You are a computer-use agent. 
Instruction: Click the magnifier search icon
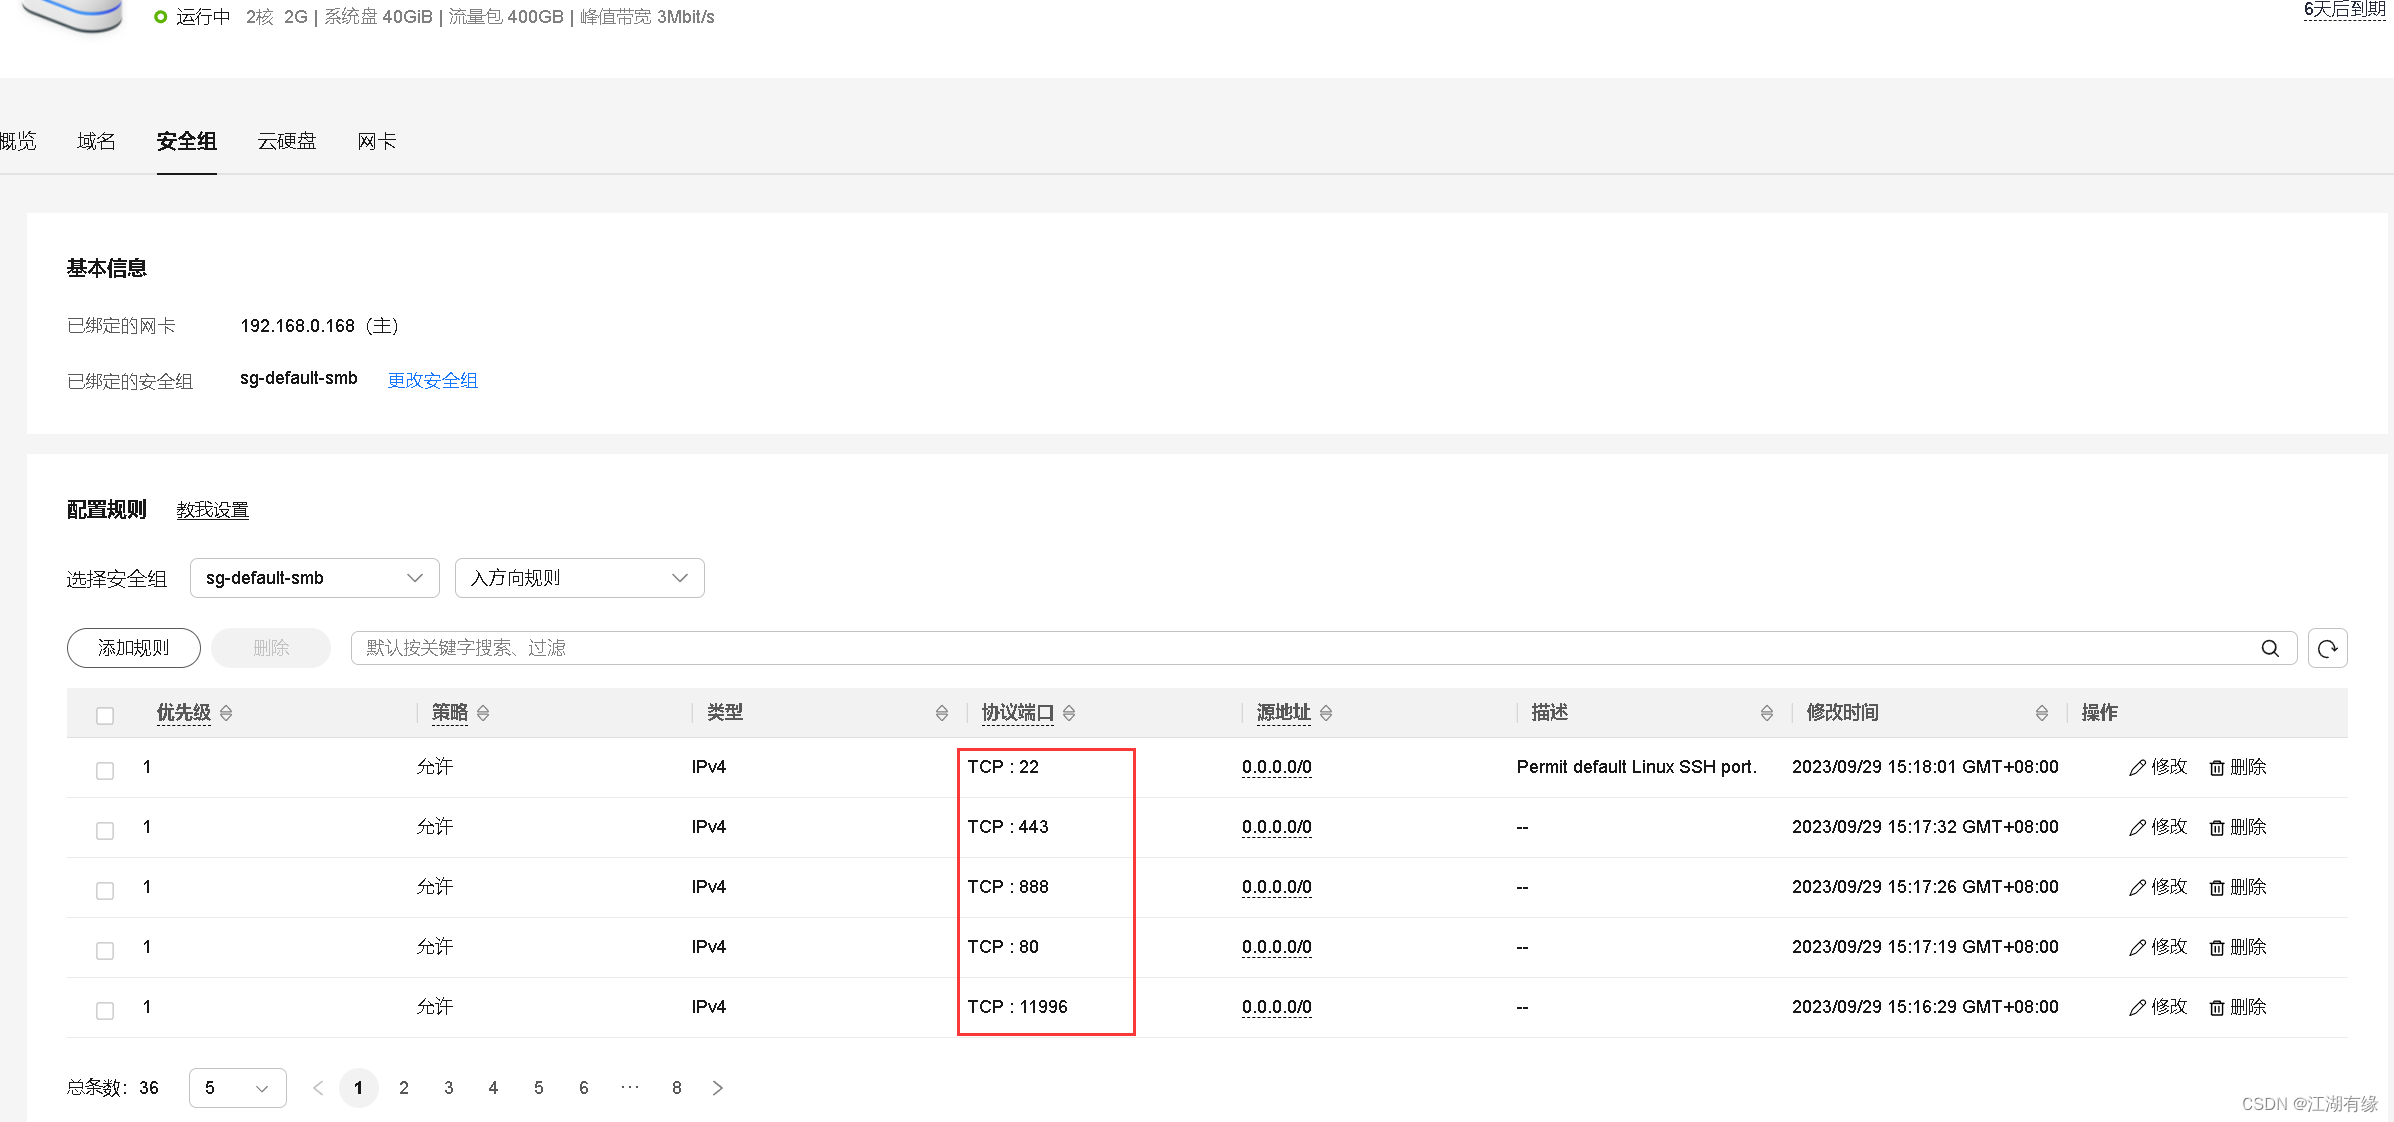(2270, 648)
